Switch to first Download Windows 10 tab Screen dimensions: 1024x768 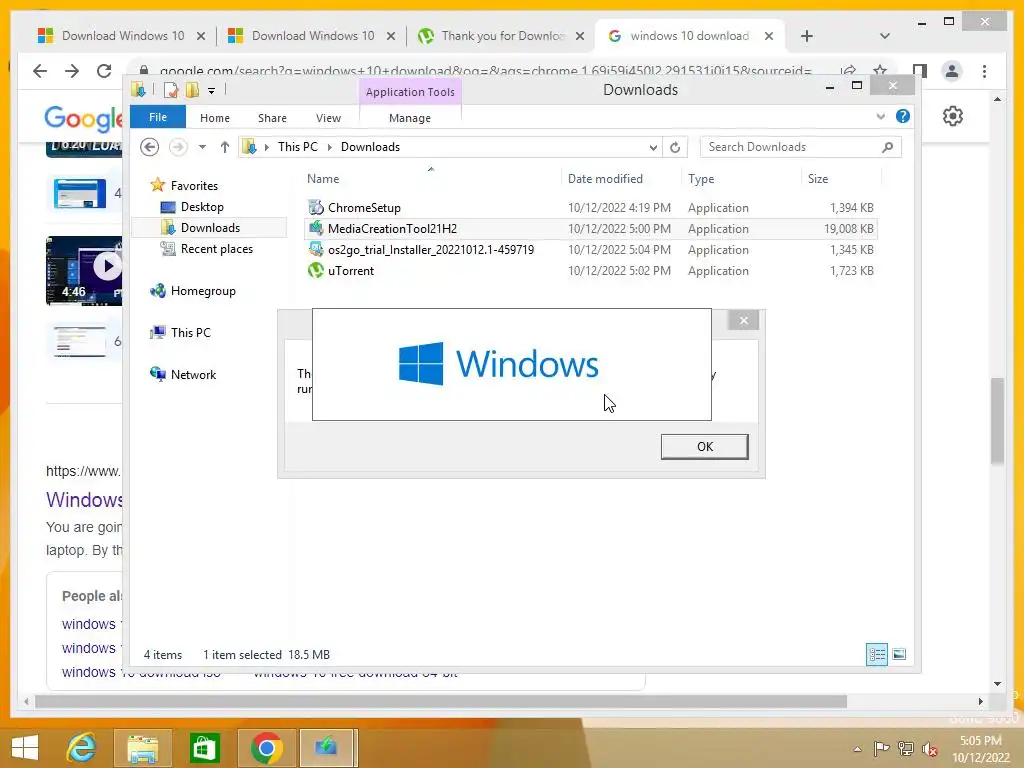click(x=122, y=36)
